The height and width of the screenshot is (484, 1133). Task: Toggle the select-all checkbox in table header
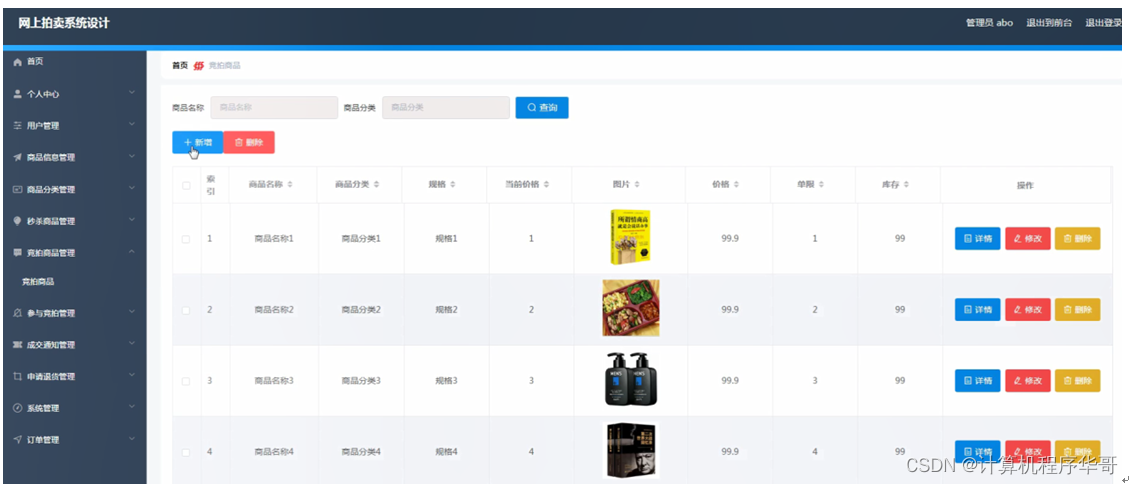click(186, 186)
